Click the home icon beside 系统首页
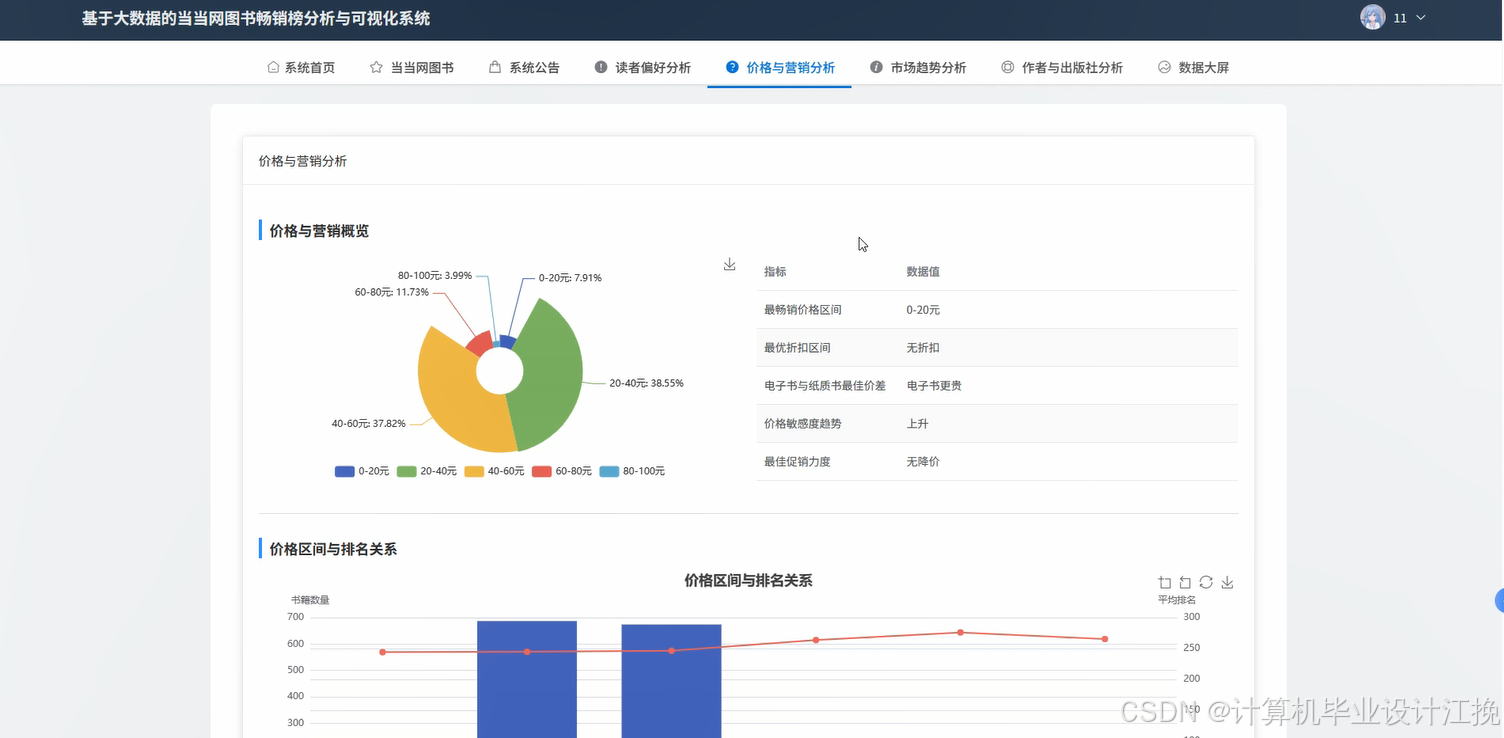The height and width of the screenshot is (738, 1504). (x=273, y=67)
